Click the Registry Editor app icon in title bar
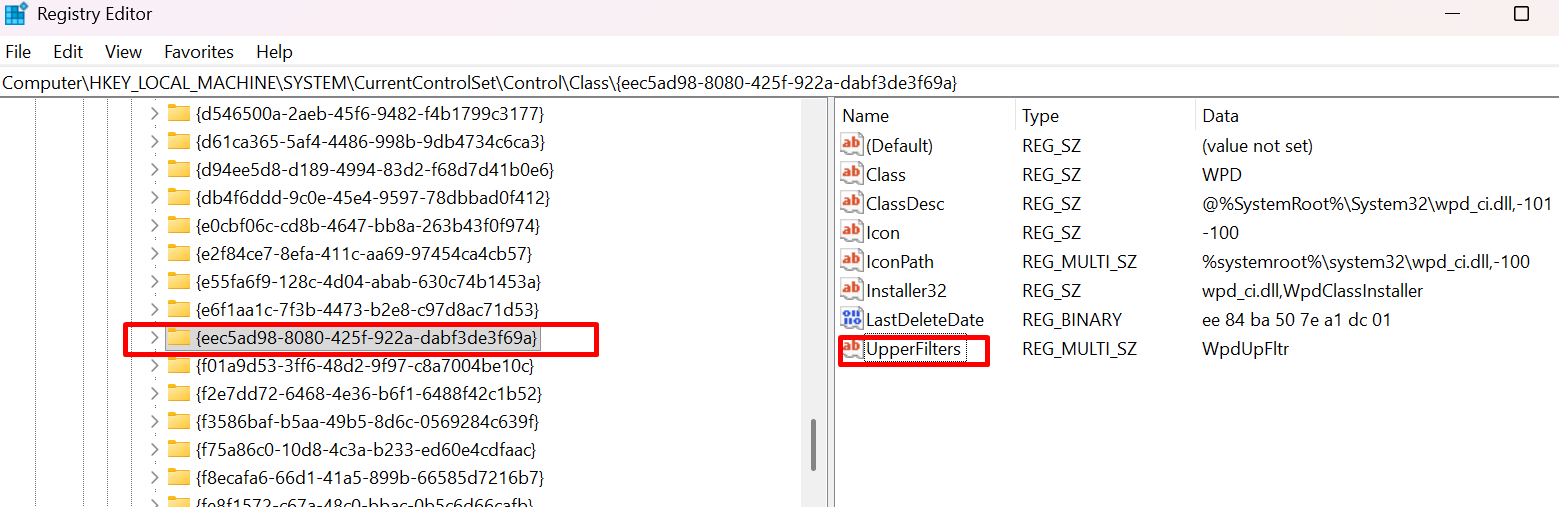The height and width of the screenshot is (507, 1559). click(16, 14)
